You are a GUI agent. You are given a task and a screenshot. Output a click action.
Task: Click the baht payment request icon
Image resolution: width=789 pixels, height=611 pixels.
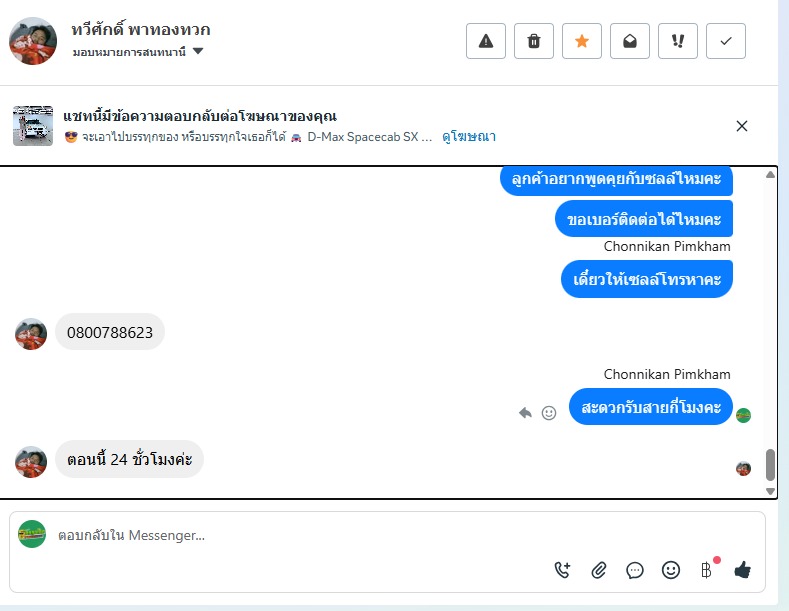[707, 570]
